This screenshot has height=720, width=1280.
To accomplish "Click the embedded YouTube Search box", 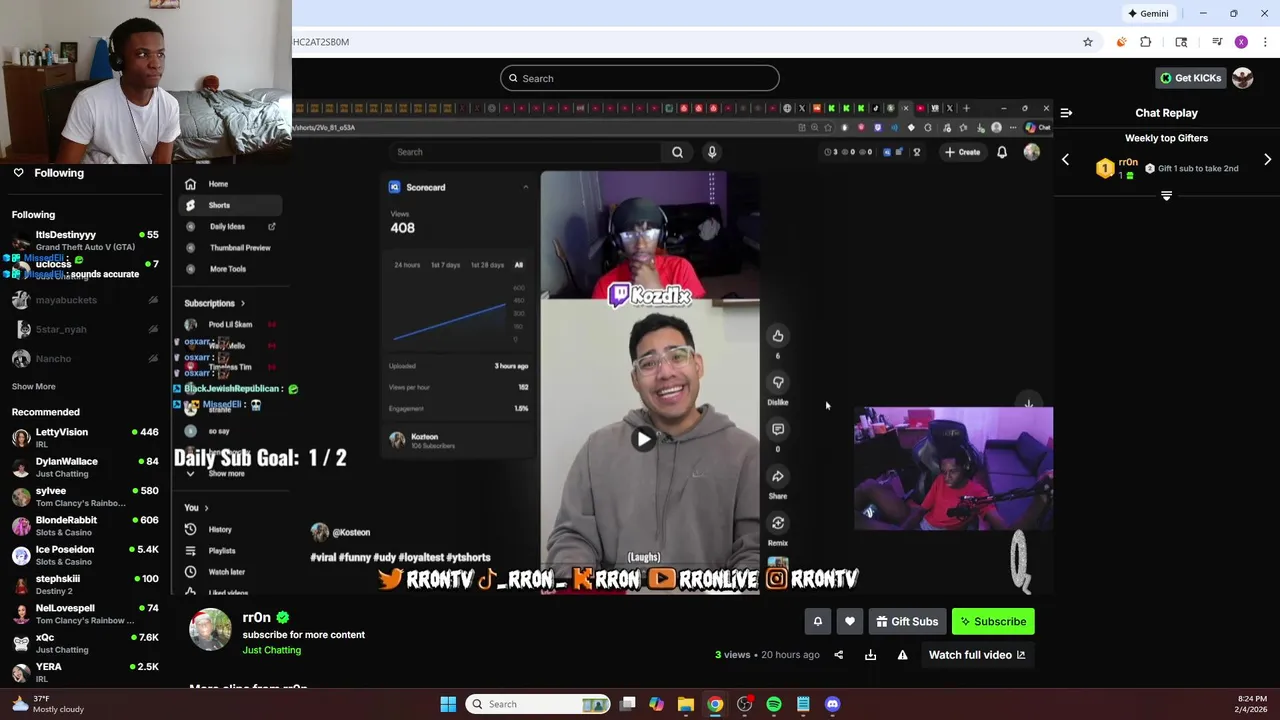I will [x=525, y=152].
